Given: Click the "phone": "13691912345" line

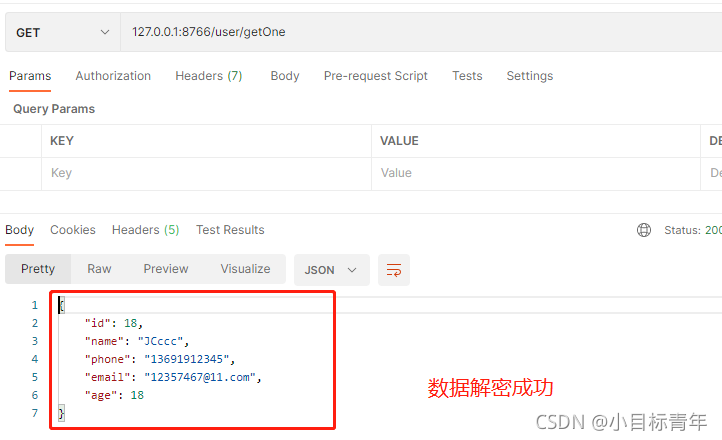Looking at the screenshot, I should 160,359.
